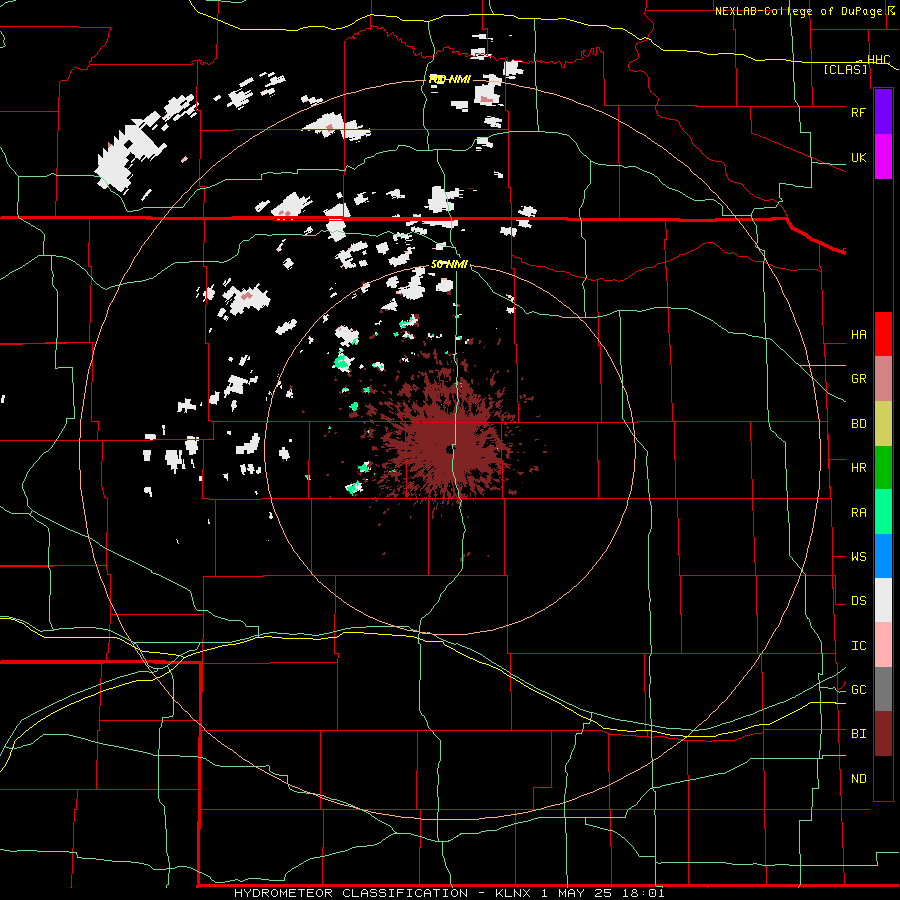The image size is (900, 900).
Task: Click the 18:01 timestamp
Action: click(645, 893)
